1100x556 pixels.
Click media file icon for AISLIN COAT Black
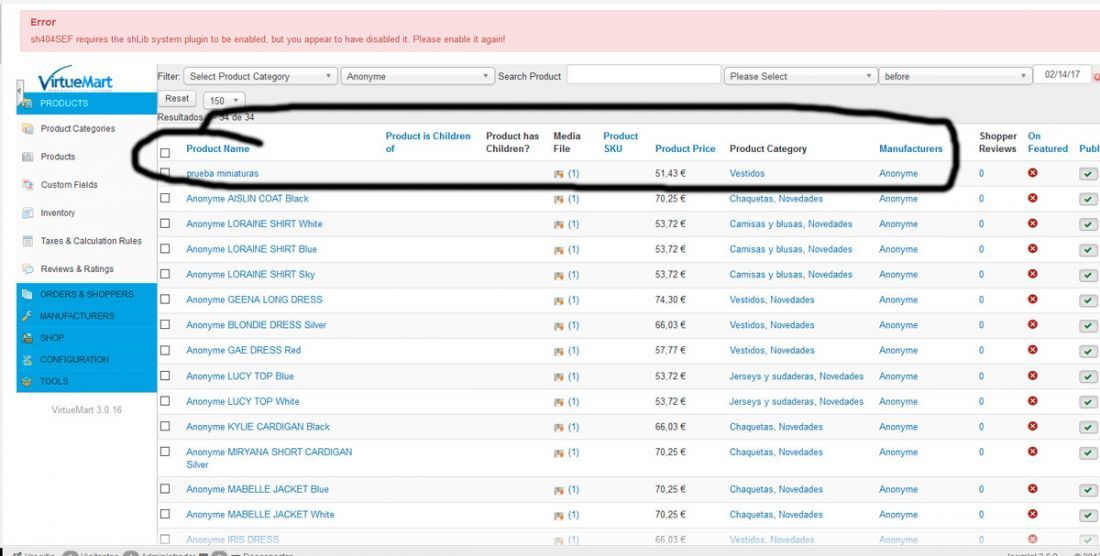[x=558, y=199]
